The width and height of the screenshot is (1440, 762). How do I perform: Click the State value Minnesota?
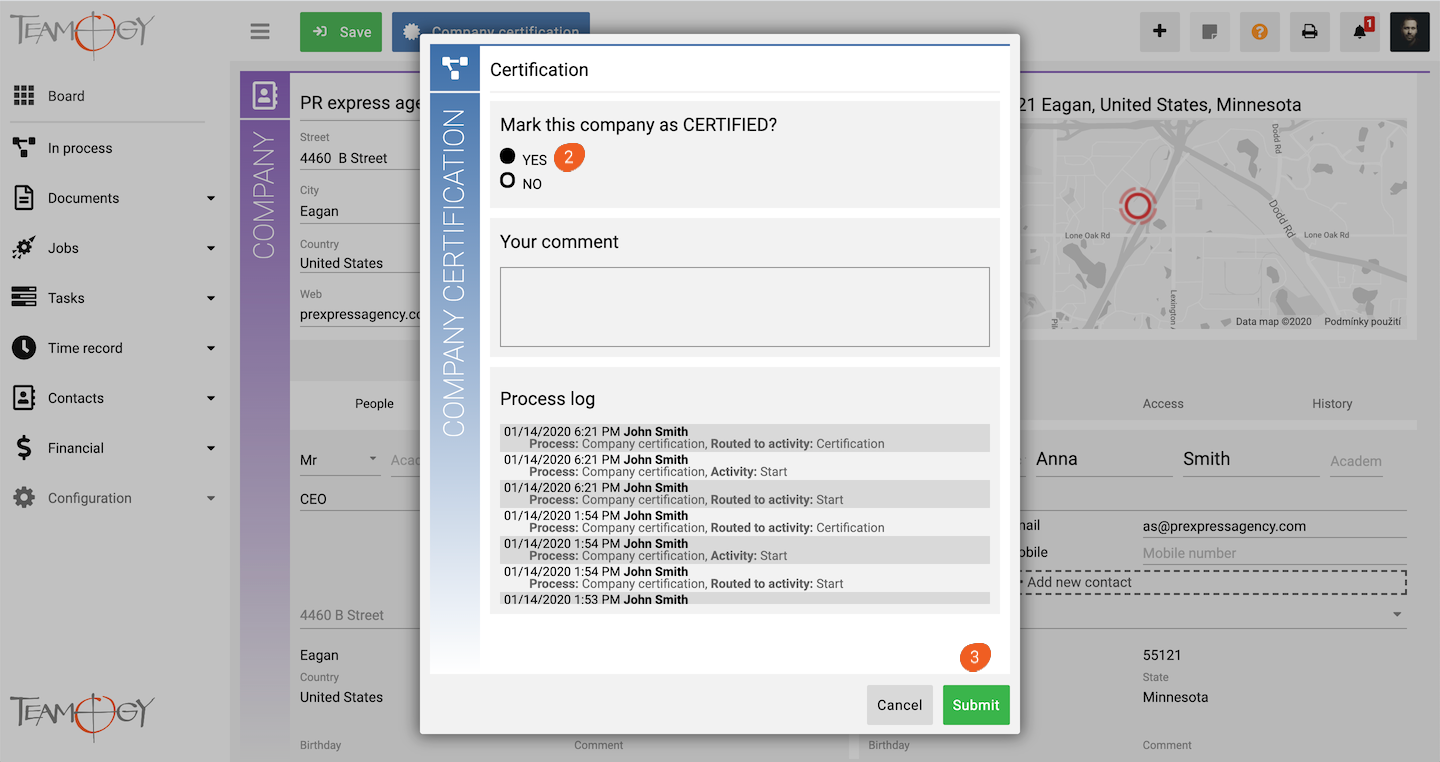point(1175,697)
